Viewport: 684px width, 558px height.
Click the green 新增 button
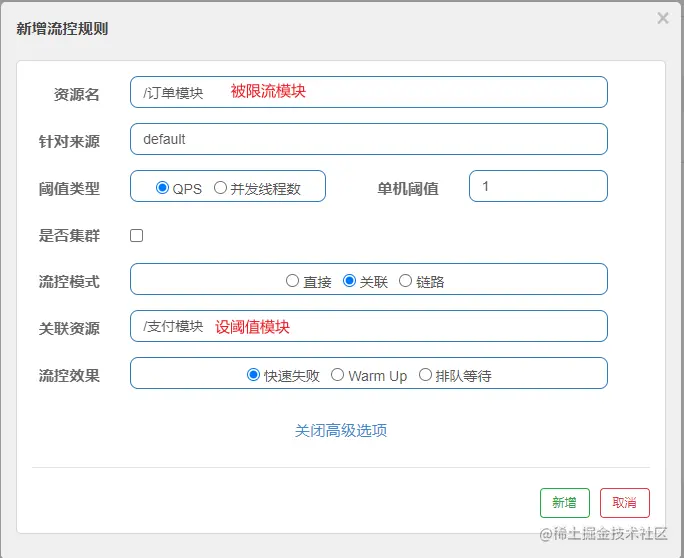[565, 503]
